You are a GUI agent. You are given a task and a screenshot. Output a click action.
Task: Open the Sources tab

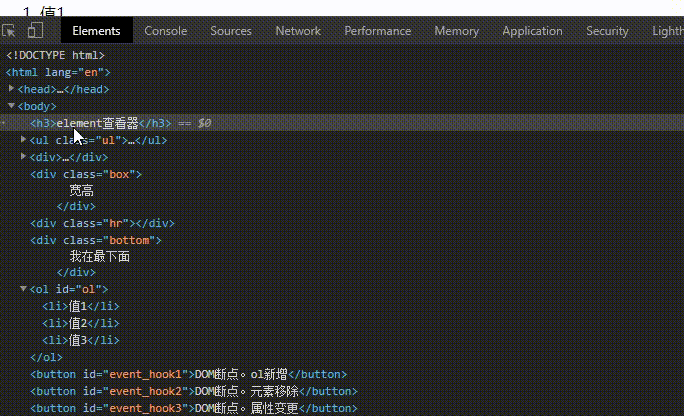(x=231, y=31)
